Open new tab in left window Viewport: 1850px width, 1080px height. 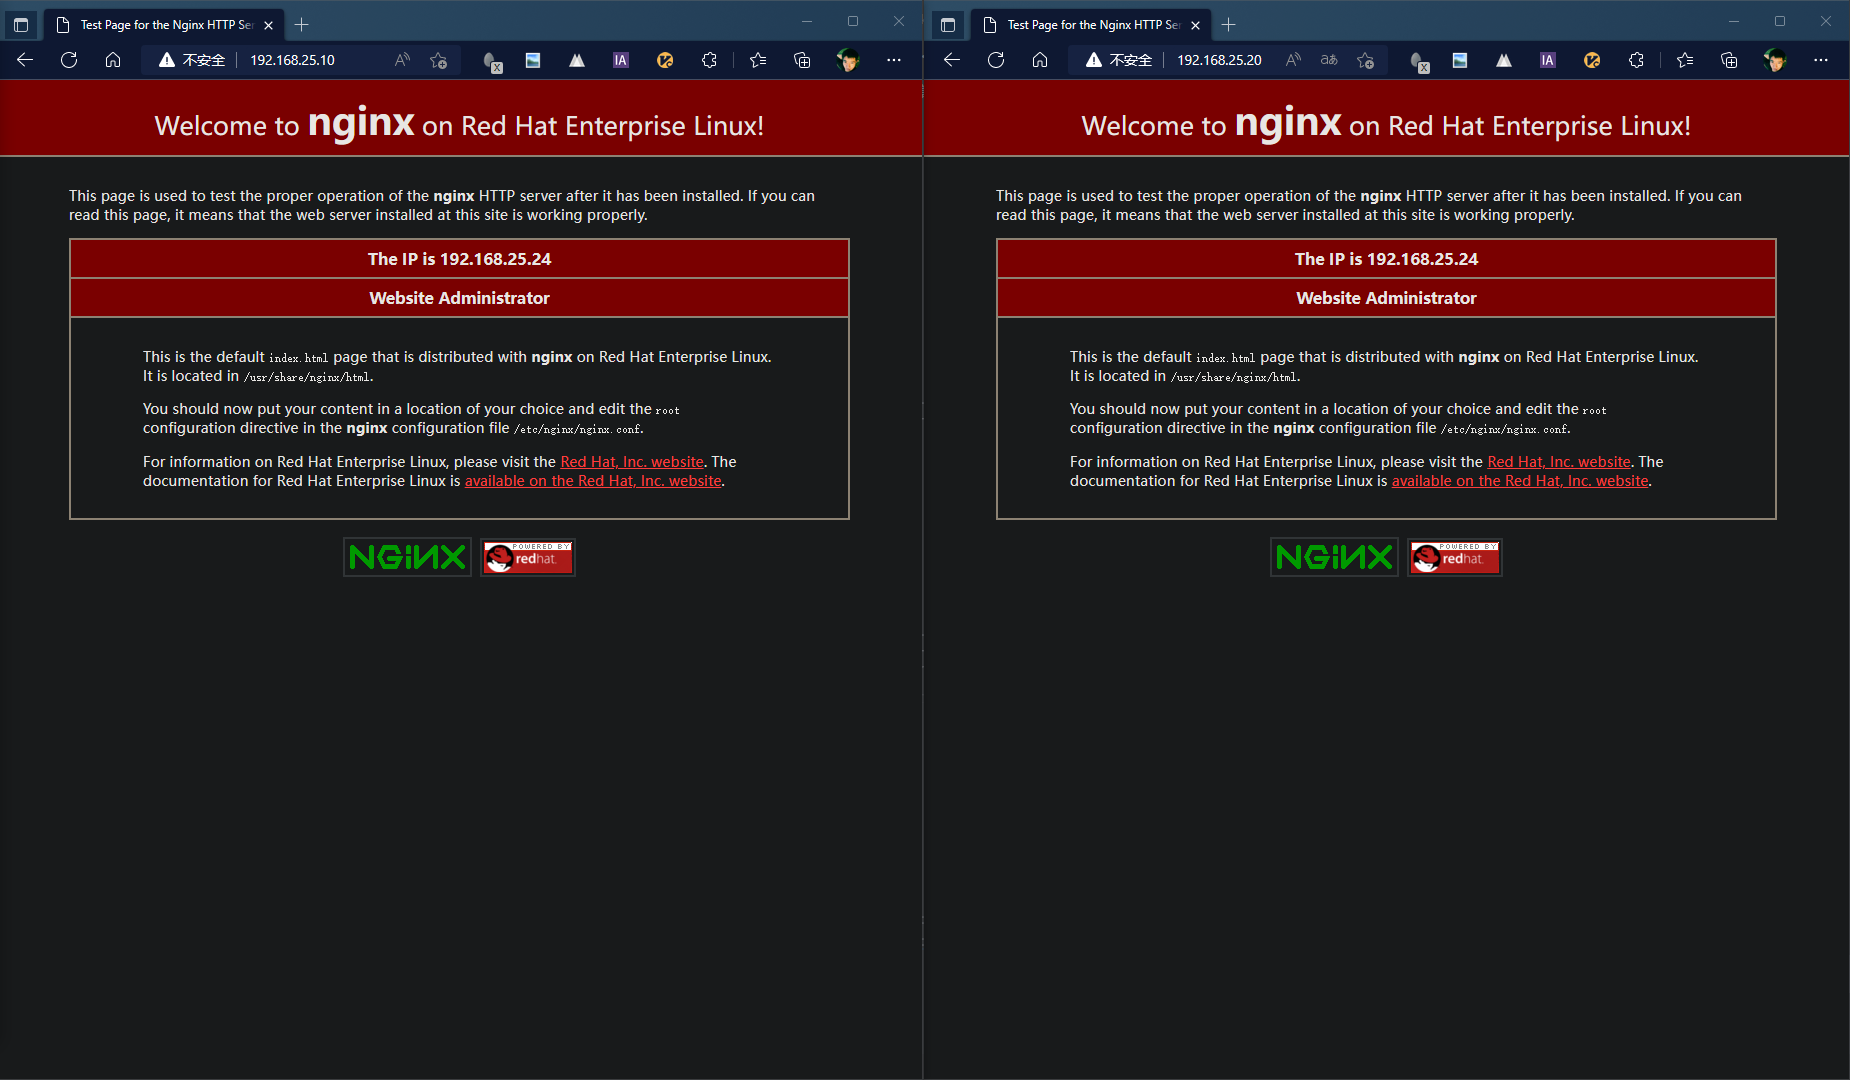(302, 24)
